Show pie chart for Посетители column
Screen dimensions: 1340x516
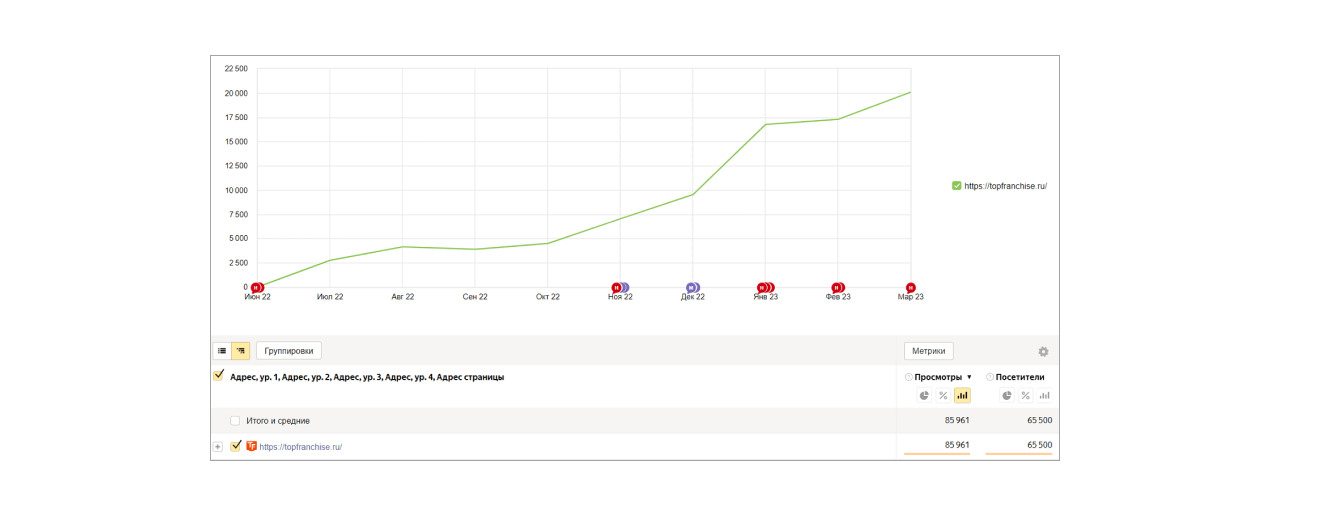(x=1007, y=396)
